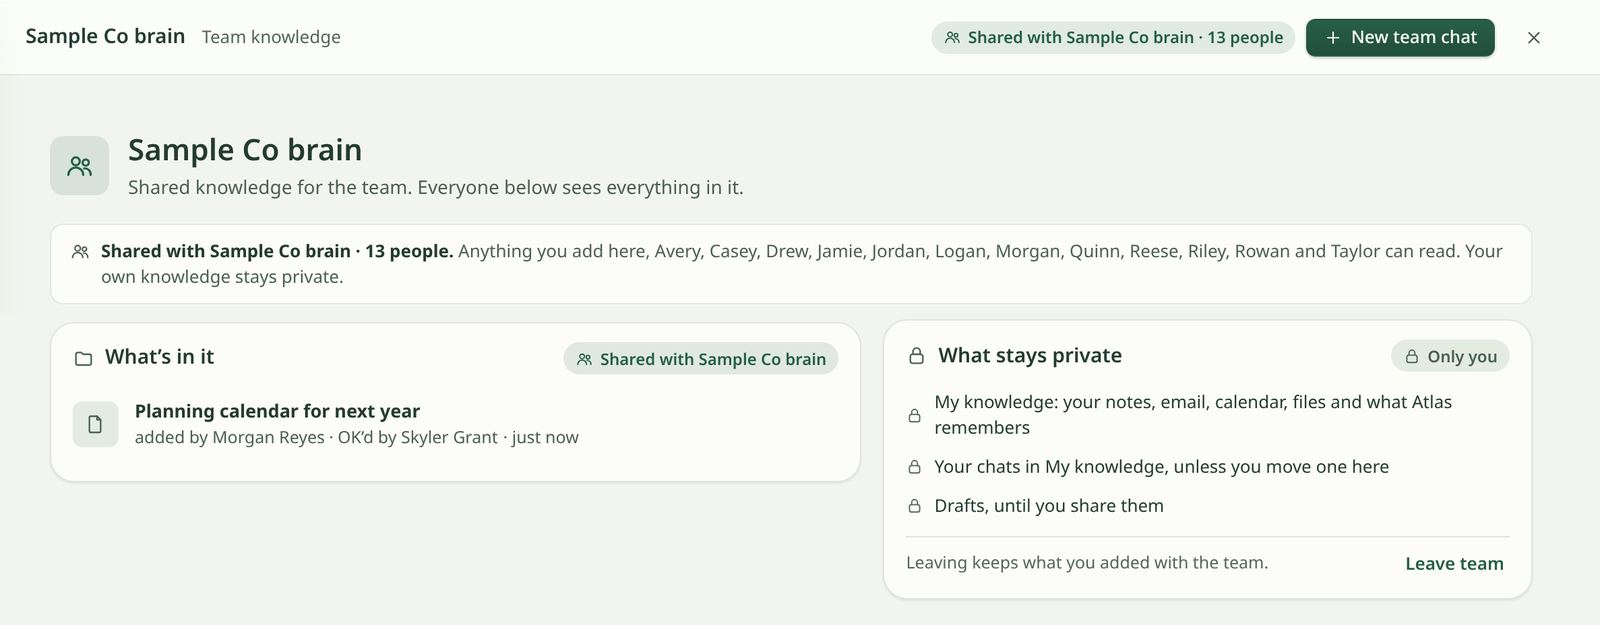Click the lock icon beside My knowledge line
This screenshot has width=1600, height=625.
(x=914, y=415)
